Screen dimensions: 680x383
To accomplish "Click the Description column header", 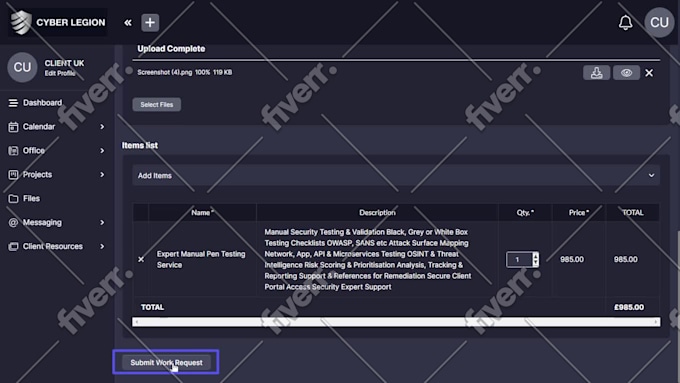I will [x=377, y=213].
